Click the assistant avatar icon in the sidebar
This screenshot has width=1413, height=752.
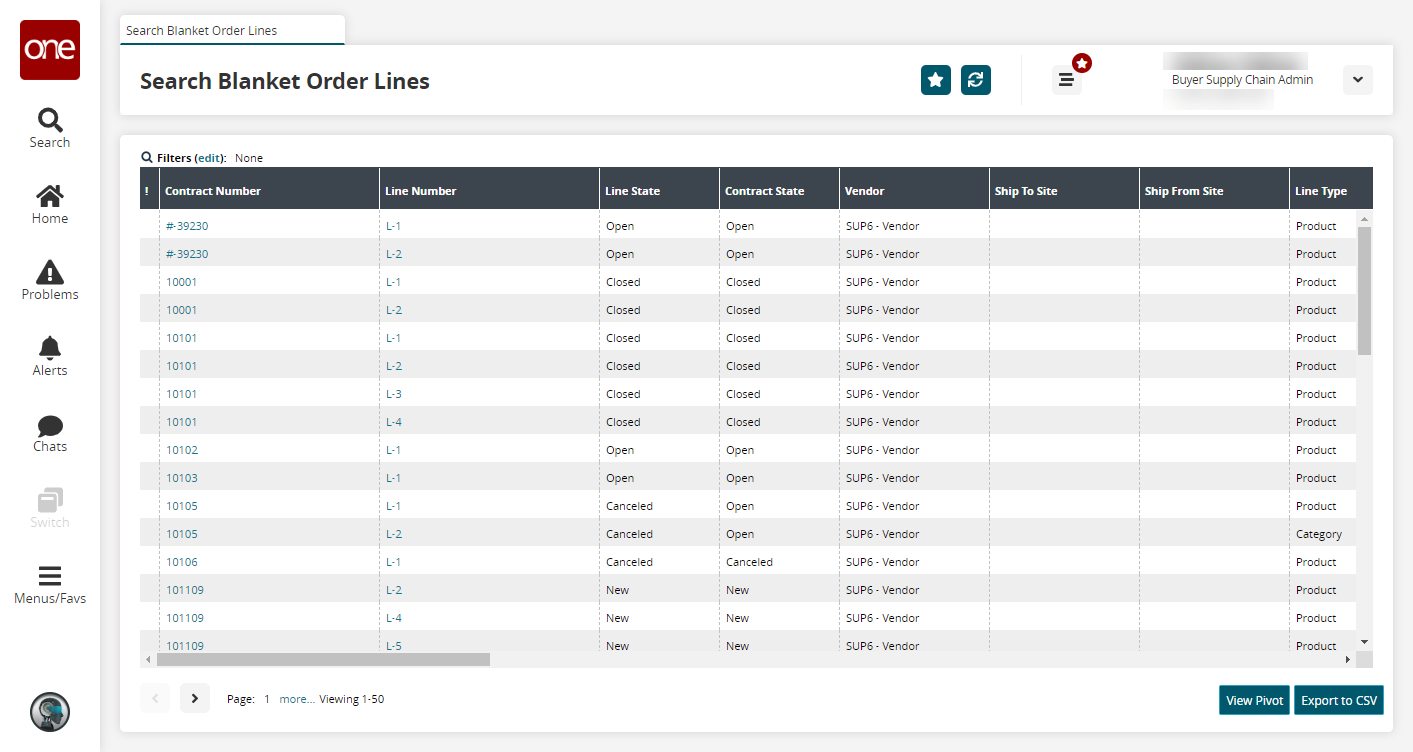pos(50,712)
